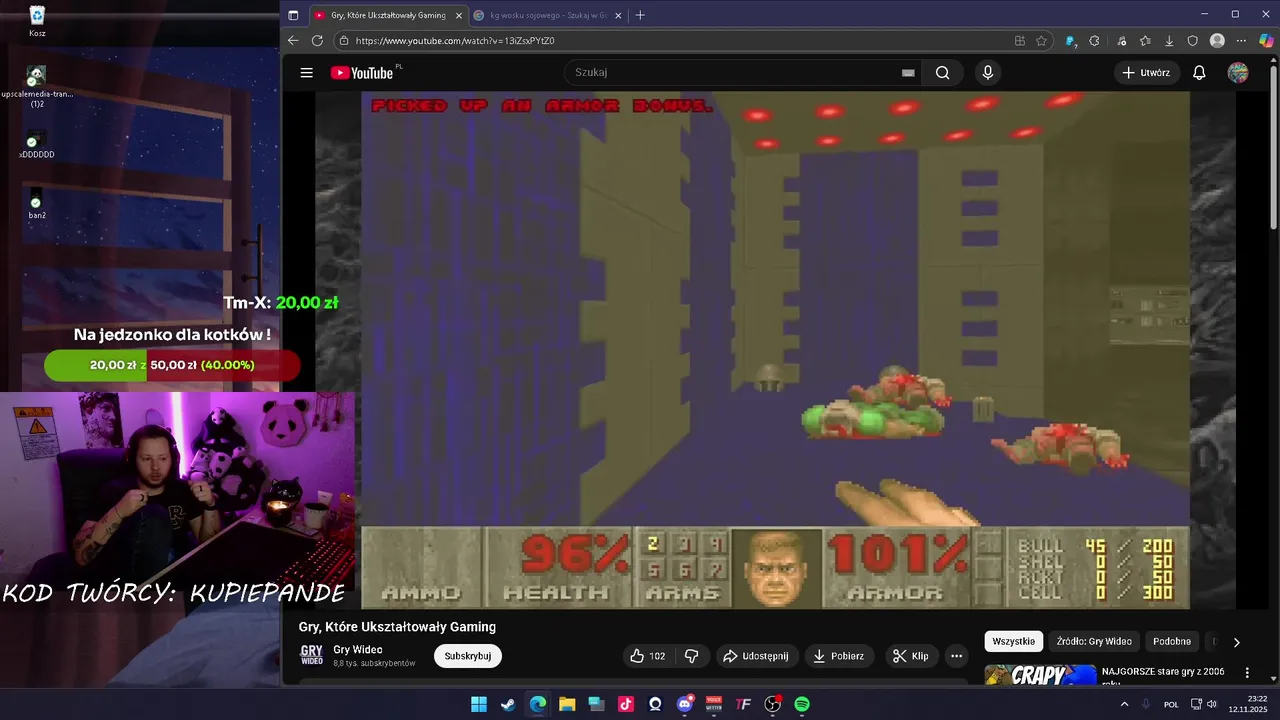Close the Gry, Które Ukształtowały Gaming tab
The height and width of the screenshot is (720, 1280).
click(x=459, y=15)
